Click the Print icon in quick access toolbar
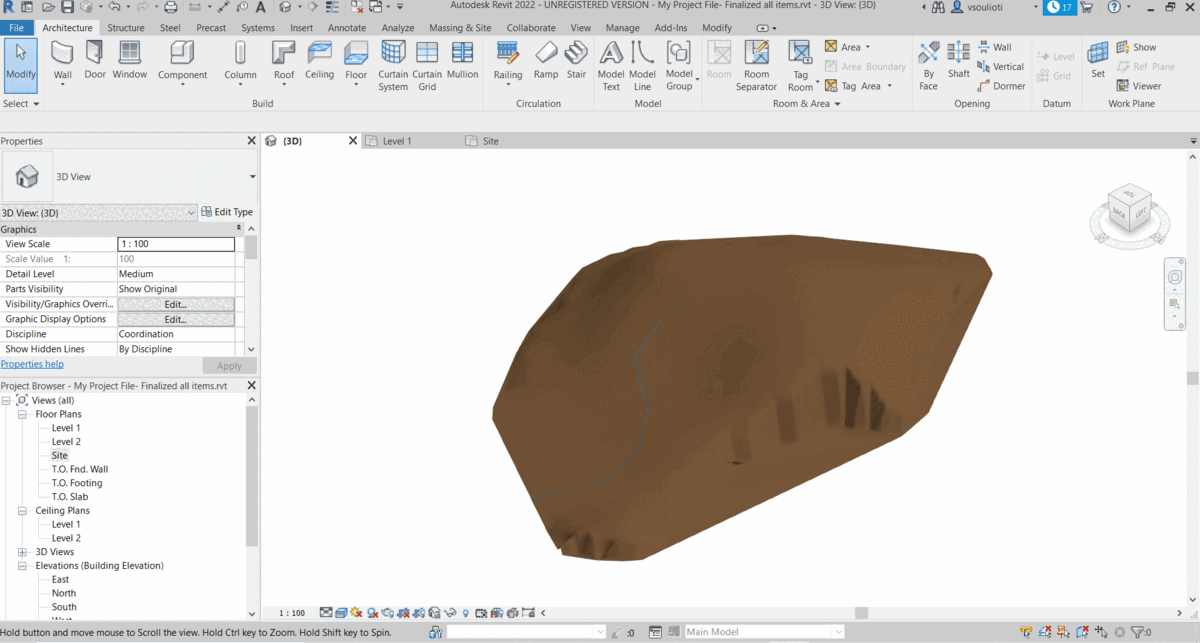 click(171, 7)
